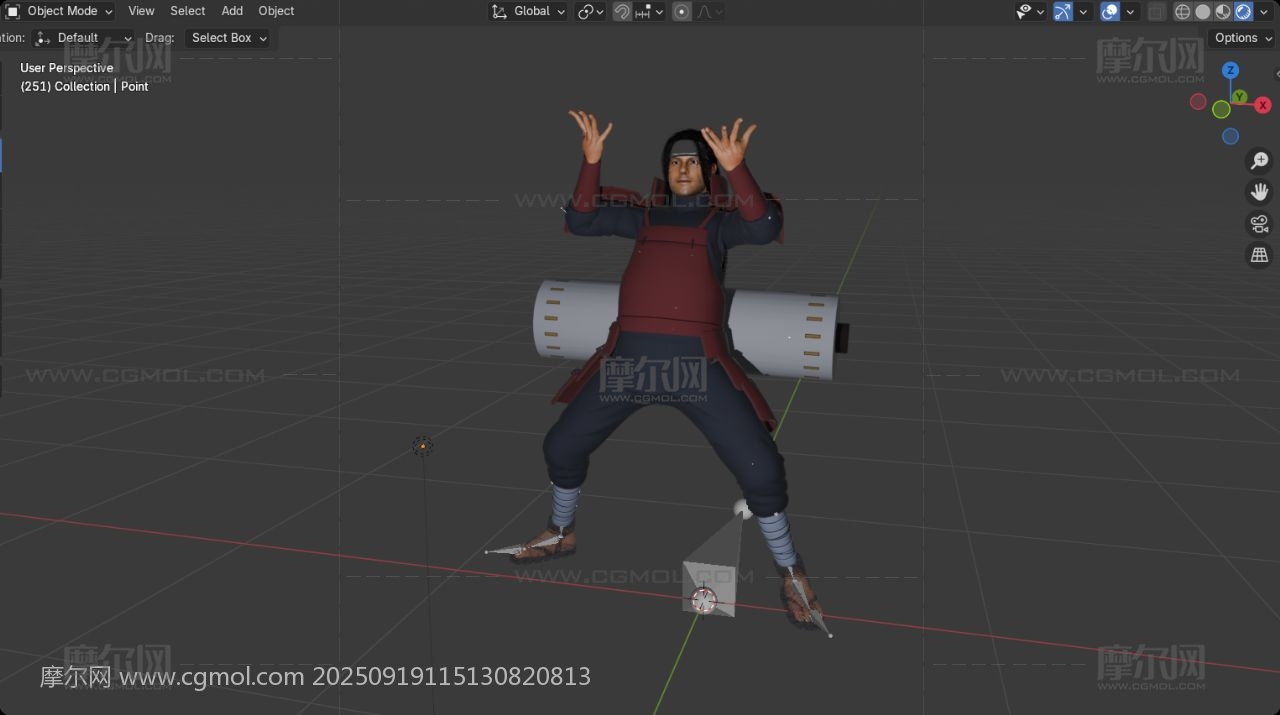Open the snapping options dropdown
Screen dimensions: 1280x715
[x=649, y=11]
